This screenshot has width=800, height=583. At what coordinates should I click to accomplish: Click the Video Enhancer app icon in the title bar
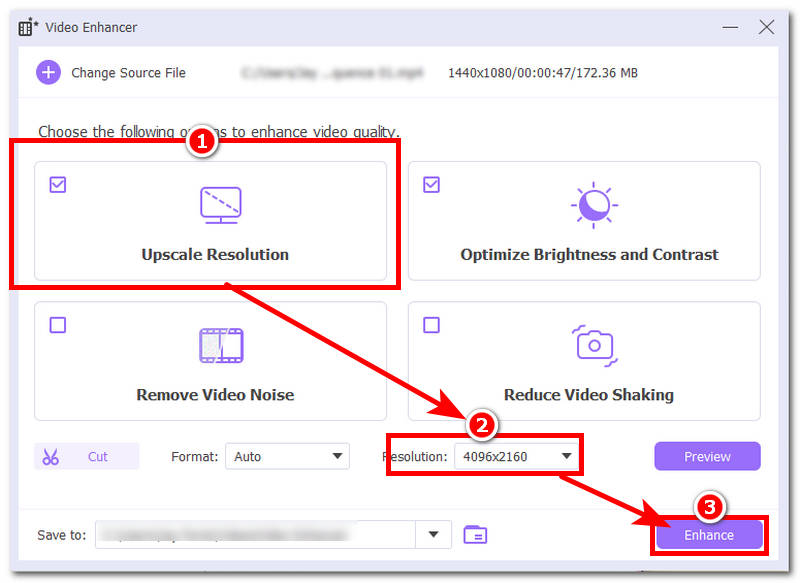[28, 27]
